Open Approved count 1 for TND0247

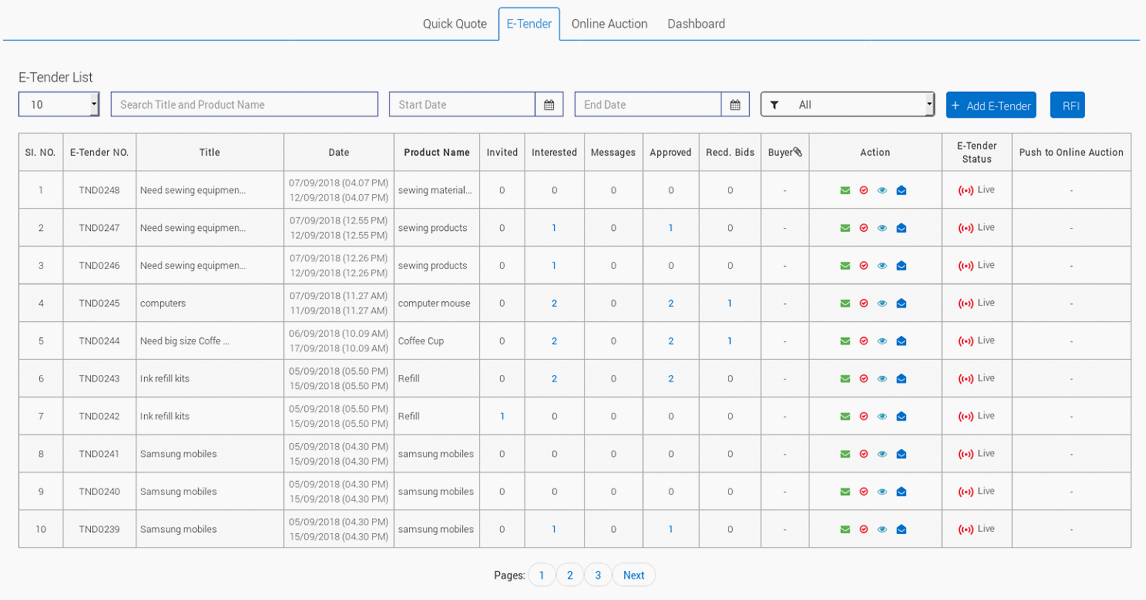[670, 228]
